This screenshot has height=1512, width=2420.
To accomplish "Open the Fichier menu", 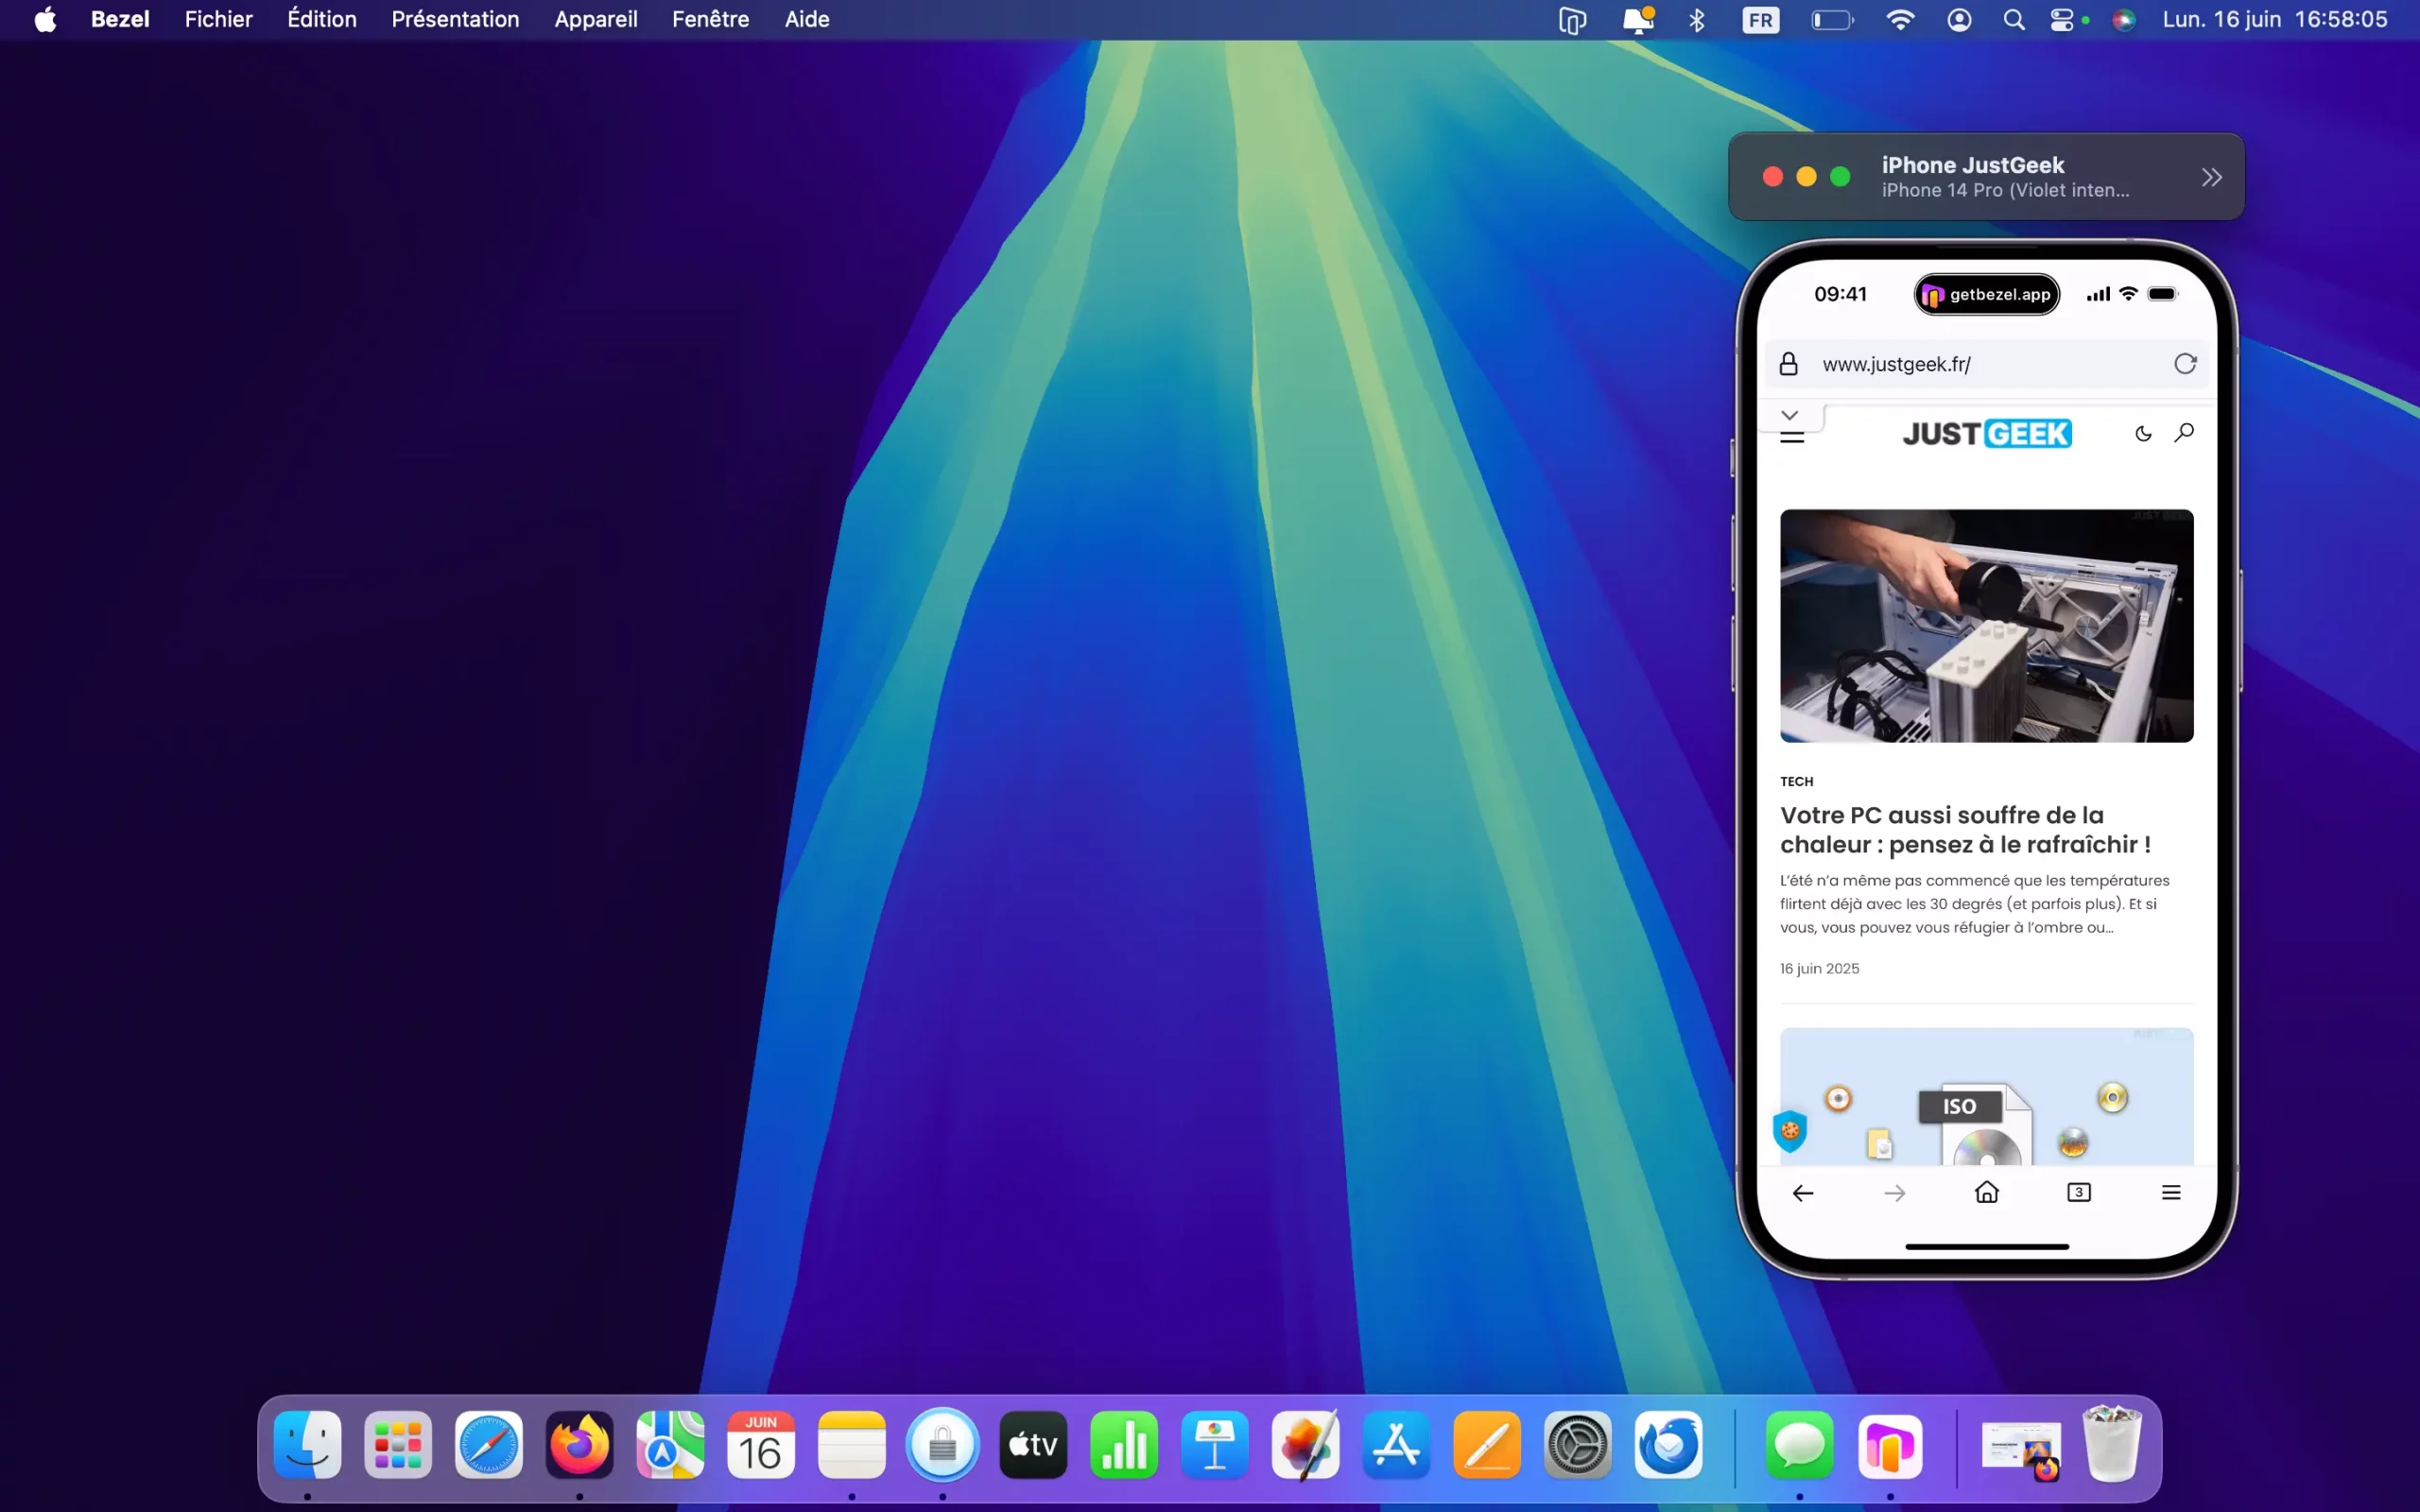I will [218, 20].
